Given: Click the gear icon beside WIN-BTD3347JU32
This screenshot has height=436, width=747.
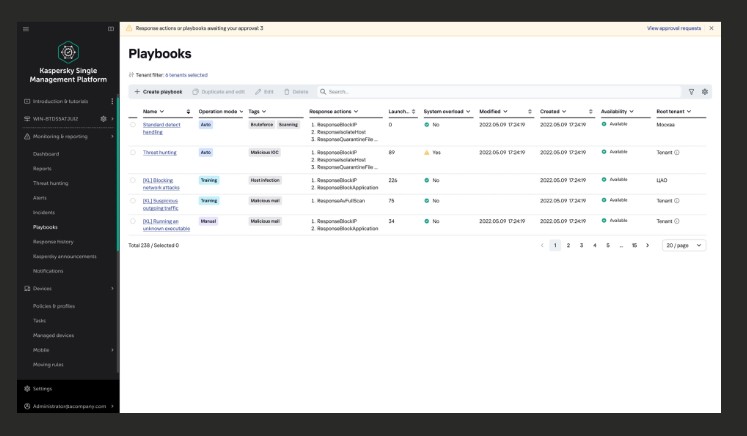Looking at the screenshot, I should coord(101,119).
